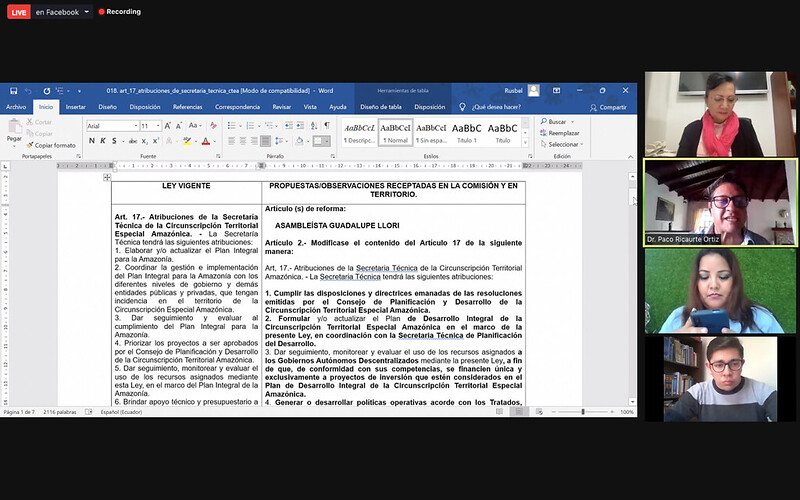The image size is (800, 500).
Task: Increase indent in the Párrafo group
Action: pos(301,126)
